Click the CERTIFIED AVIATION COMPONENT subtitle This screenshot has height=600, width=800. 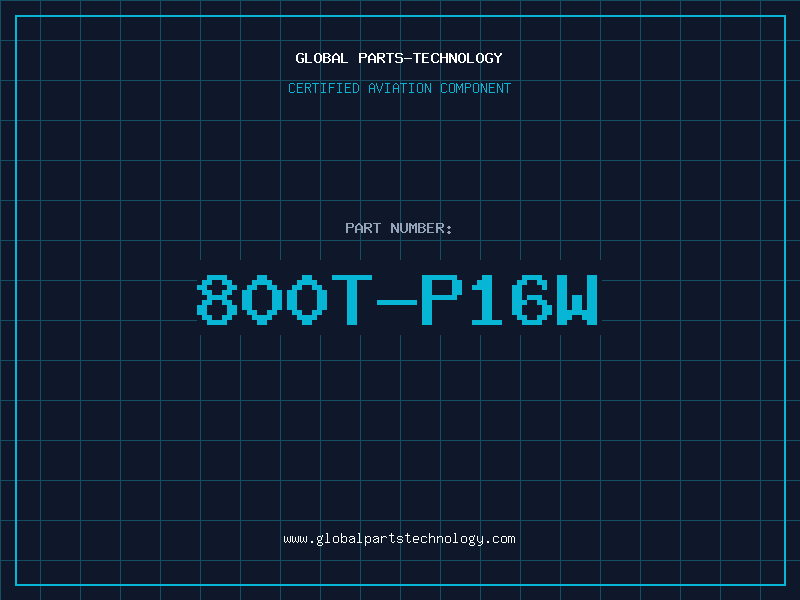tap(399, 88)
